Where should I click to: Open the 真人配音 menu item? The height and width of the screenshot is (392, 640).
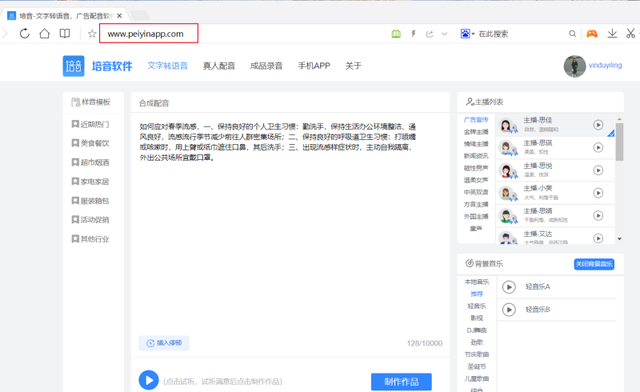pyautogui.click(x=219, y=66)
